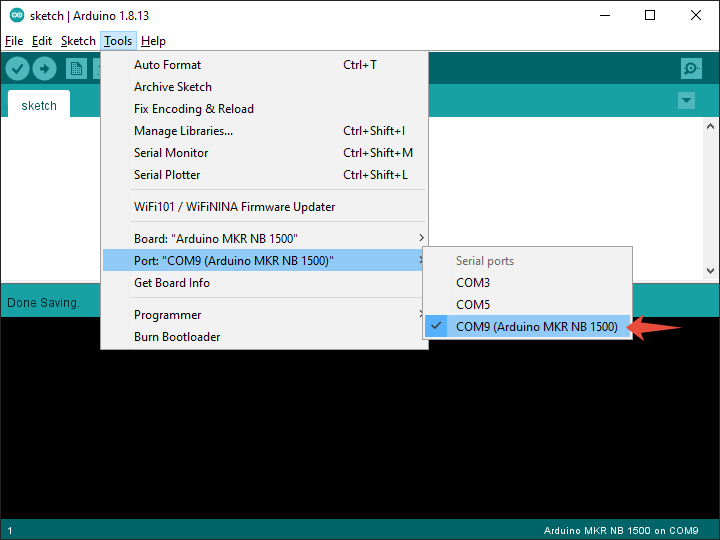Click the Verify checkmark icon

[x=17, y=68]
